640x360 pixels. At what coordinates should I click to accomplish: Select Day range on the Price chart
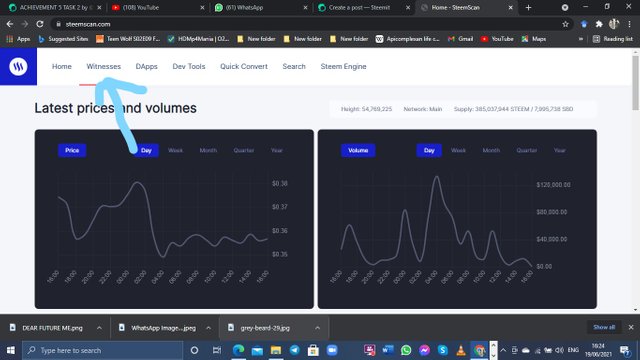(146, 150)
